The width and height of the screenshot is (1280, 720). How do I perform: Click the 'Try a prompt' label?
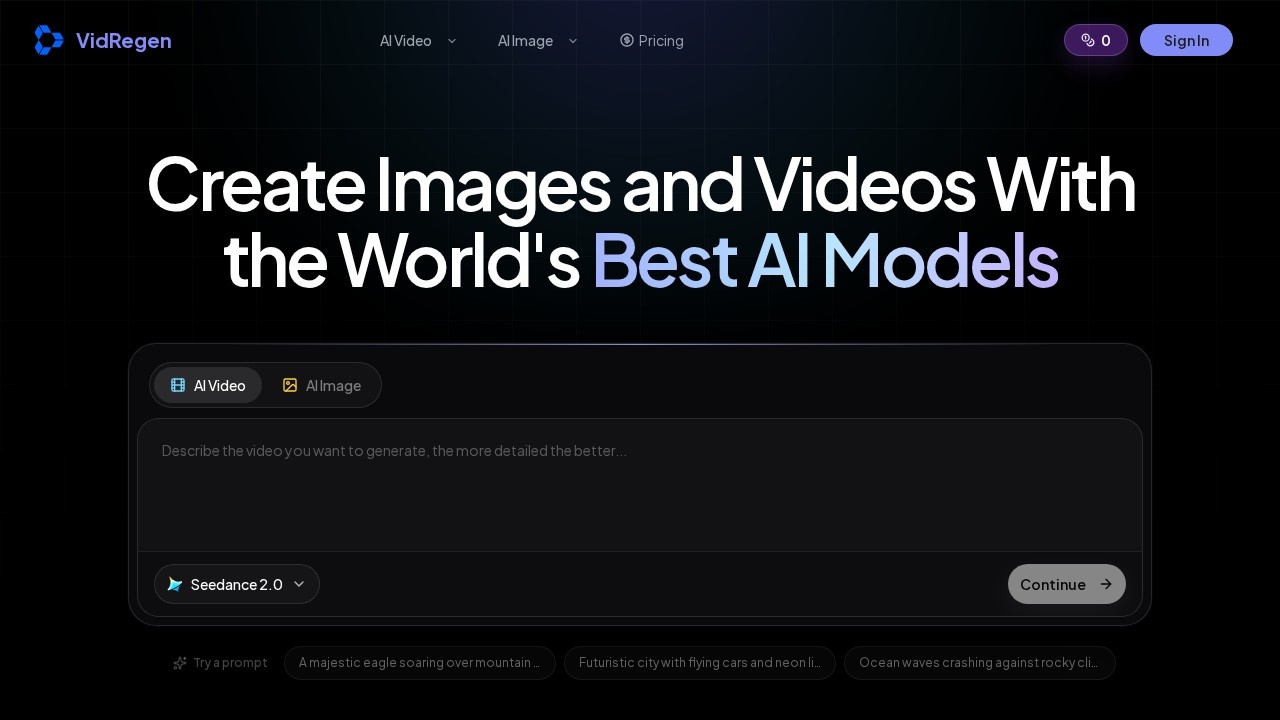point(230,663)
